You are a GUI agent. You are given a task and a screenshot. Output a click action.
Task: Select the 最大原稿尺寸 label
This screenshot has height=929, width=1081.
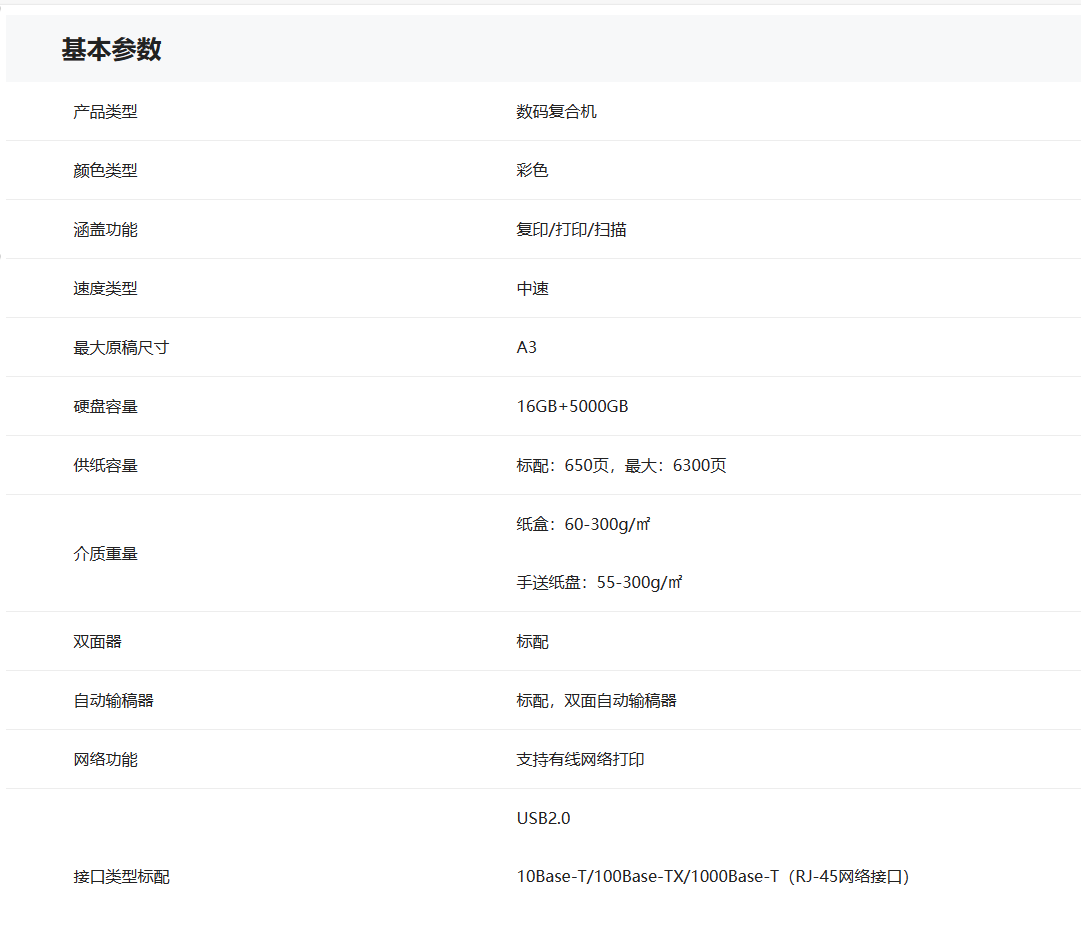tap(121, 348)
